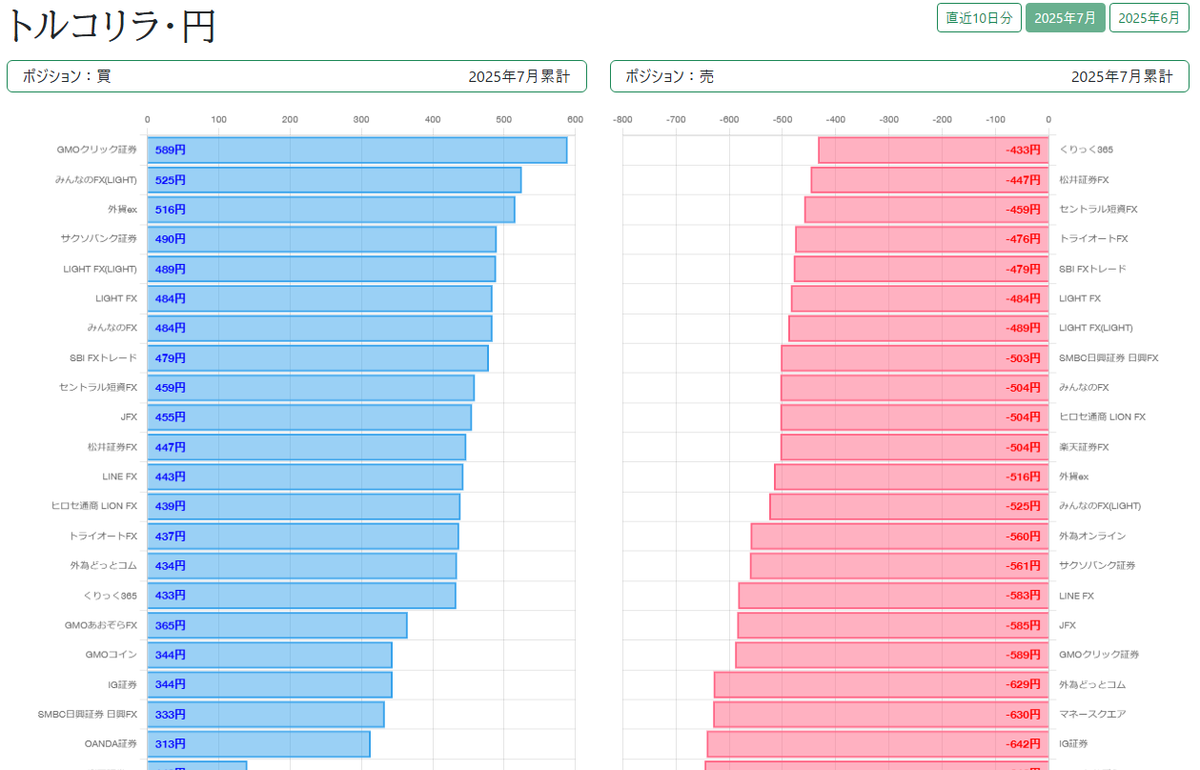Click the -479円 value for SBI FXトレード
Screen dimensions: 1200x770
(x=1023, y=269)
